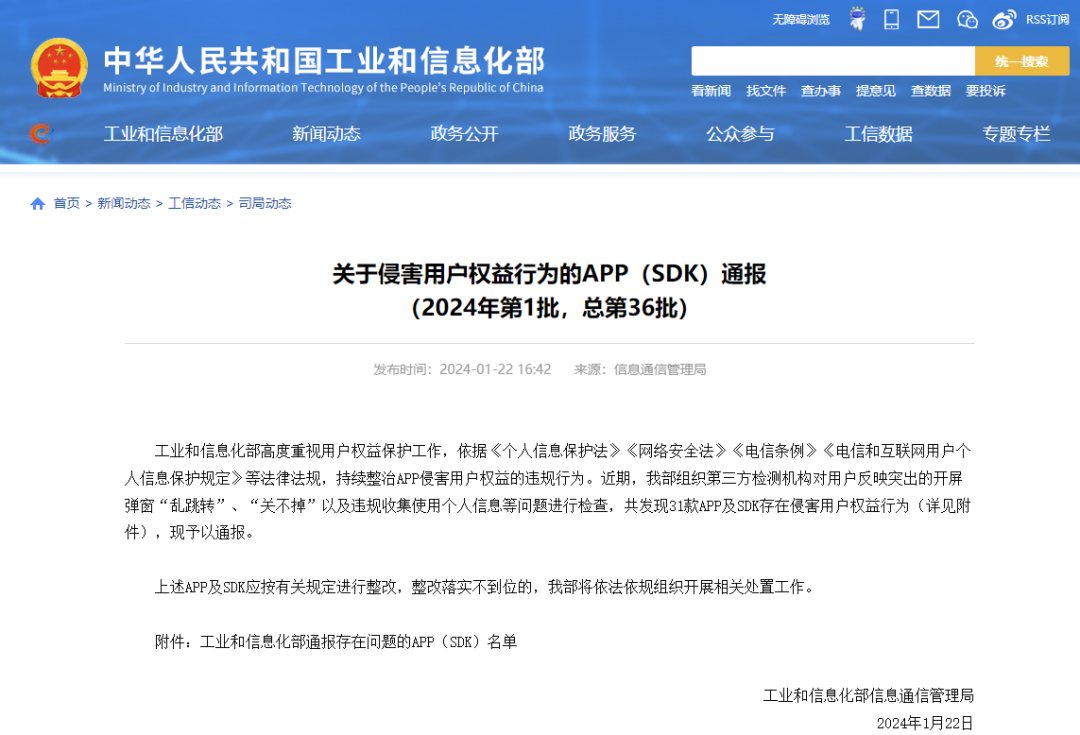Go to 工信动态 in breadcrumb
The width and height of the screenshot is (1080, 735).
195,203
